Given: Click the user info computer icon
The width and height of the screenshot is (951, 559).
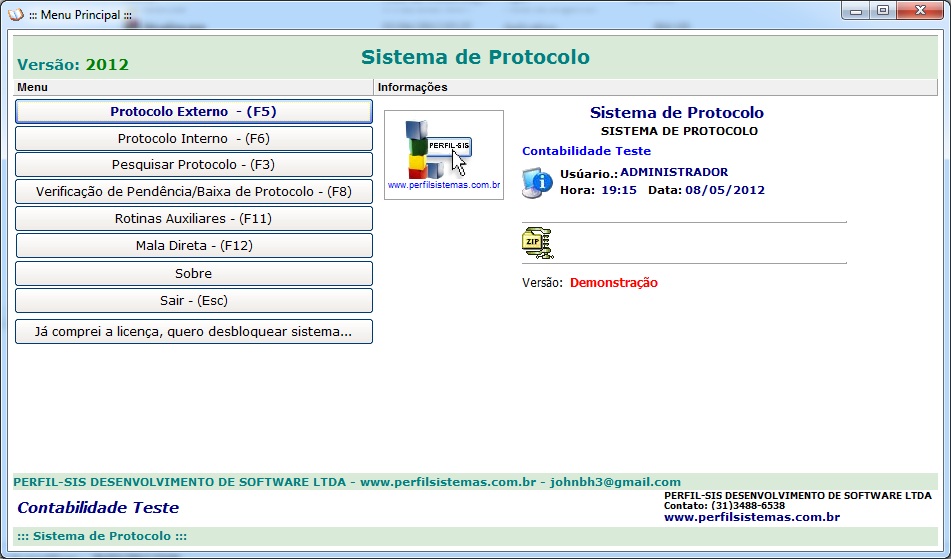Looking at the screenshot, I should tap(537, 182).
